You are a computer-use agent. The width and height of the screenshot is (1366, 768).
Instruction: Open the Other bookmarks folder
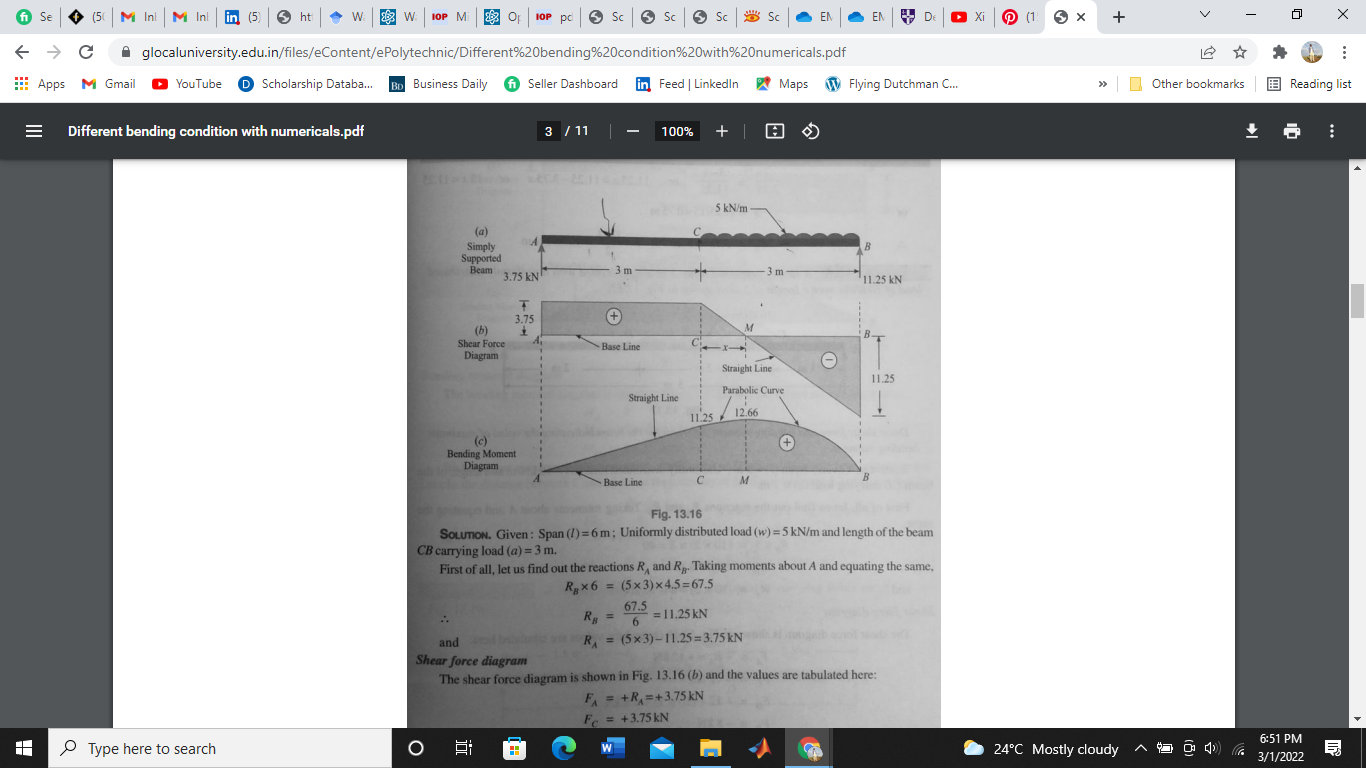[x=1187, y=84]
